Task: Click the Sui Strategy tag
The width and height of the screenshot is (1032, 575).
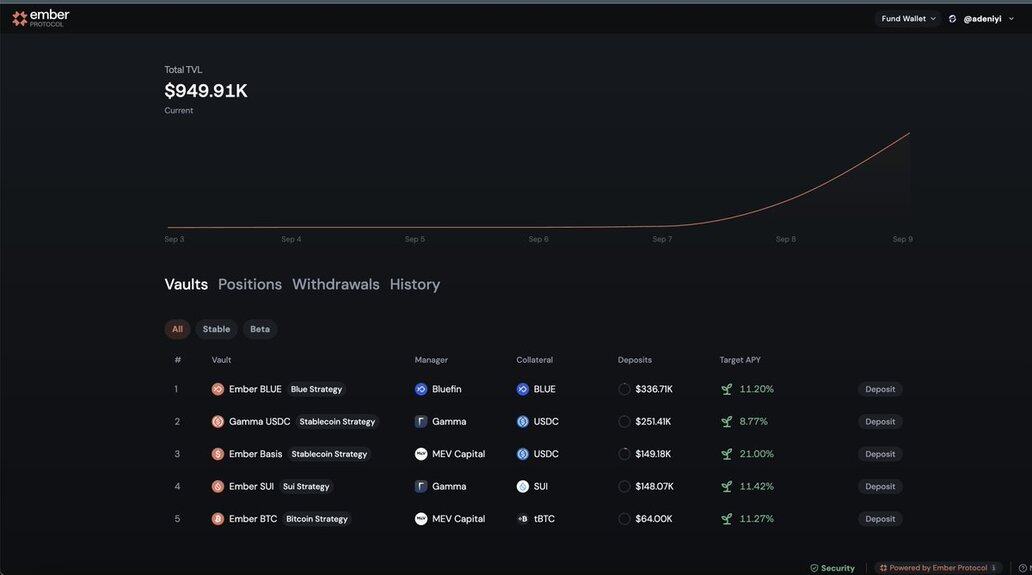Action: point(306,487)
